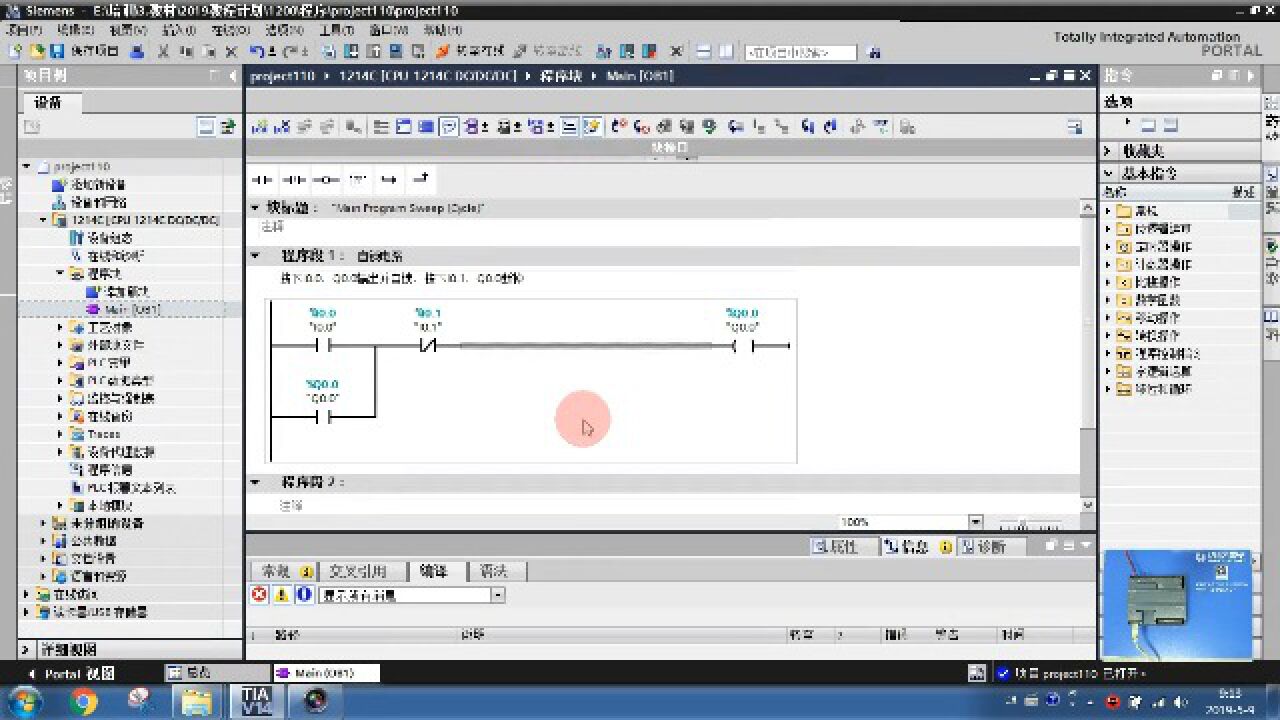Open the message display filter dropdown
Viewport: 1280px width, 720px height.
pos(498,595)
